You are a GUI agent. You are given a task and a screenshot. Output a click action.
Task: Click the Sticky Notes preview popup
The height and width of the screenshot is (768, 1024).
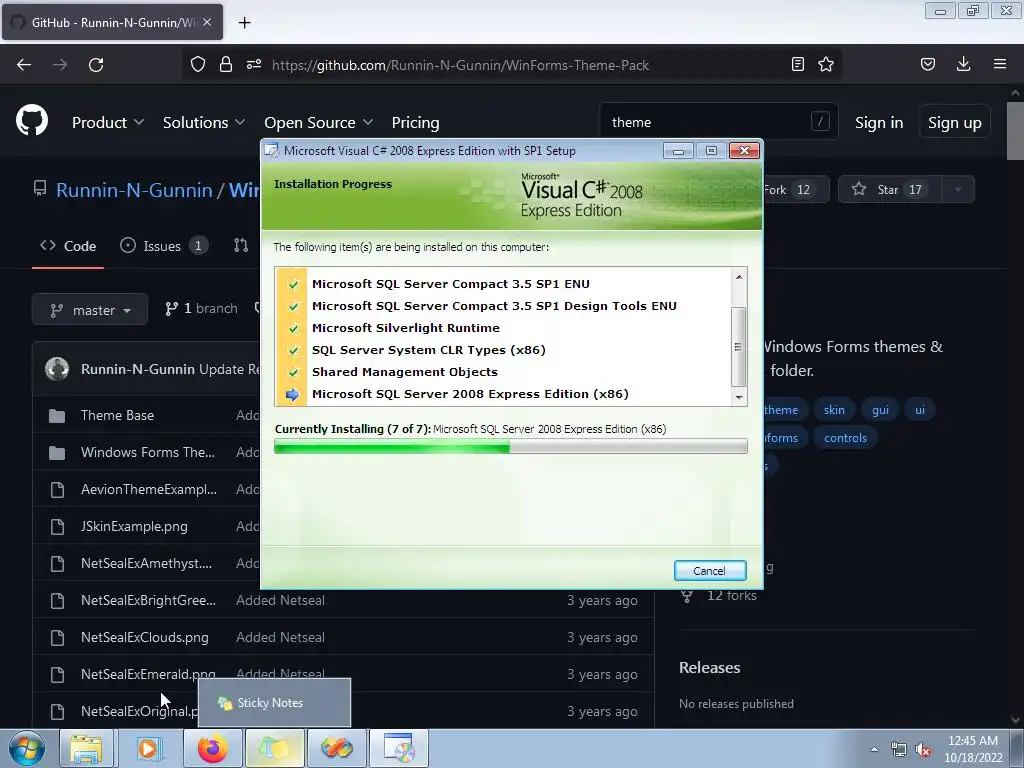[274, 703]
